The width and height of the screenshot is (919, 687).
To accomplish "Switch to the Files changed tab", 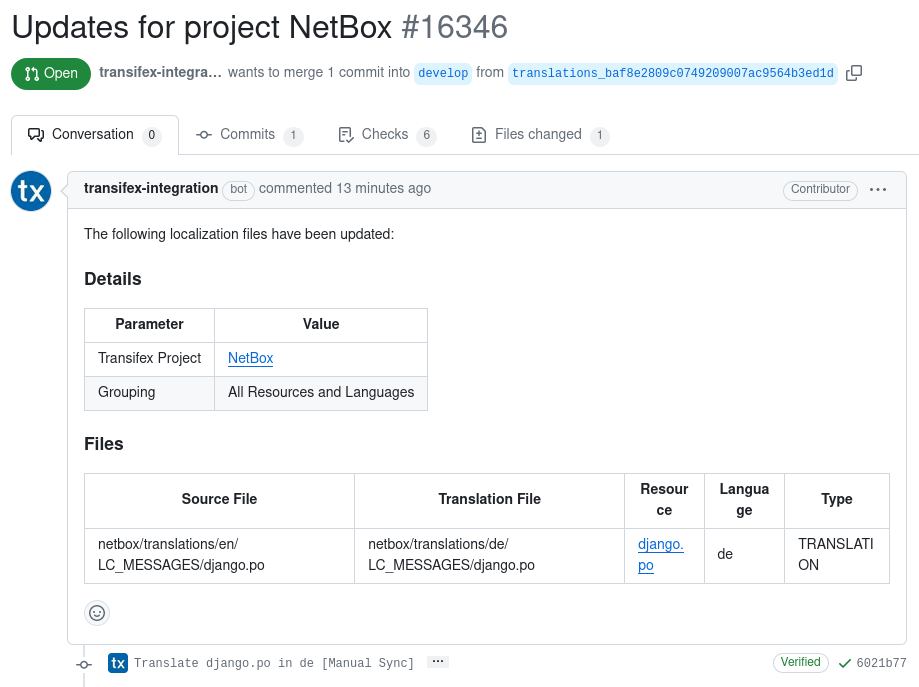I will click(539, 134).
